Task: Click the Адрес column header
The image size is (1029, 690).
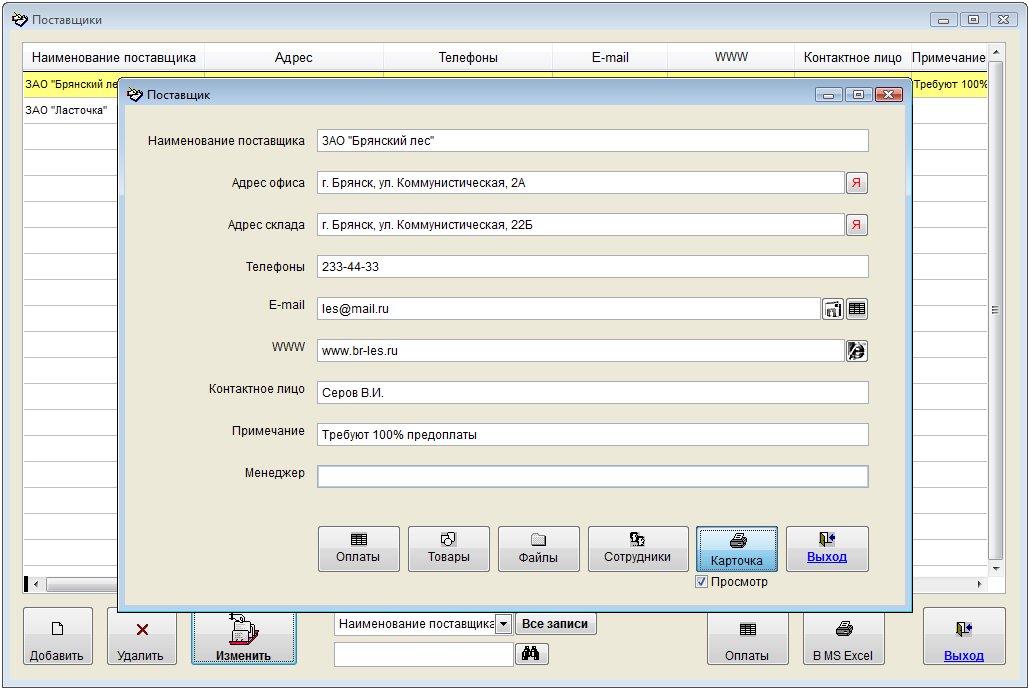Action: pos(293,58)
